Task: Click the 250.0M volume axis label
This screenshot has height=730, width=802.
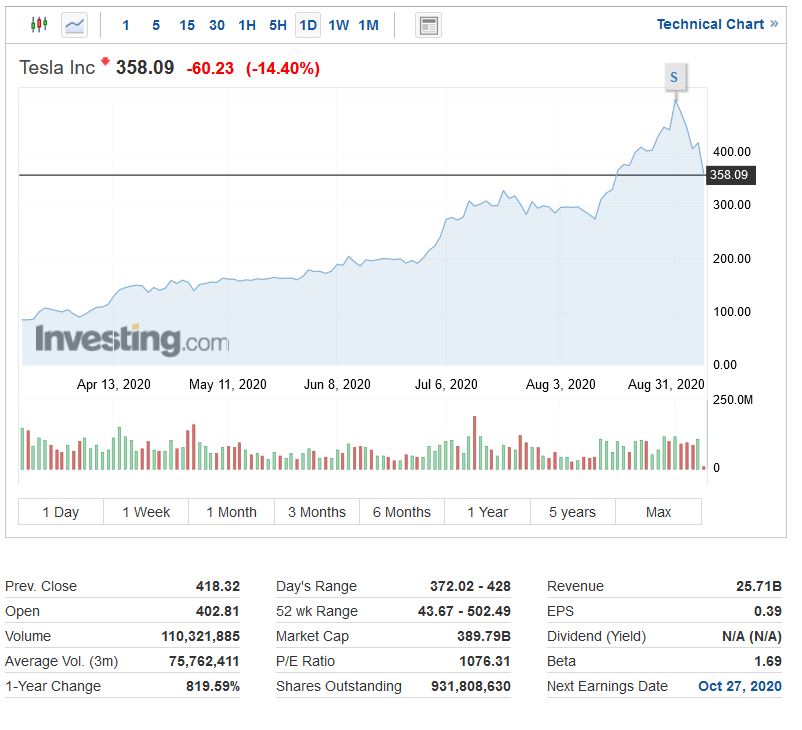Action: tap(733, 400)
